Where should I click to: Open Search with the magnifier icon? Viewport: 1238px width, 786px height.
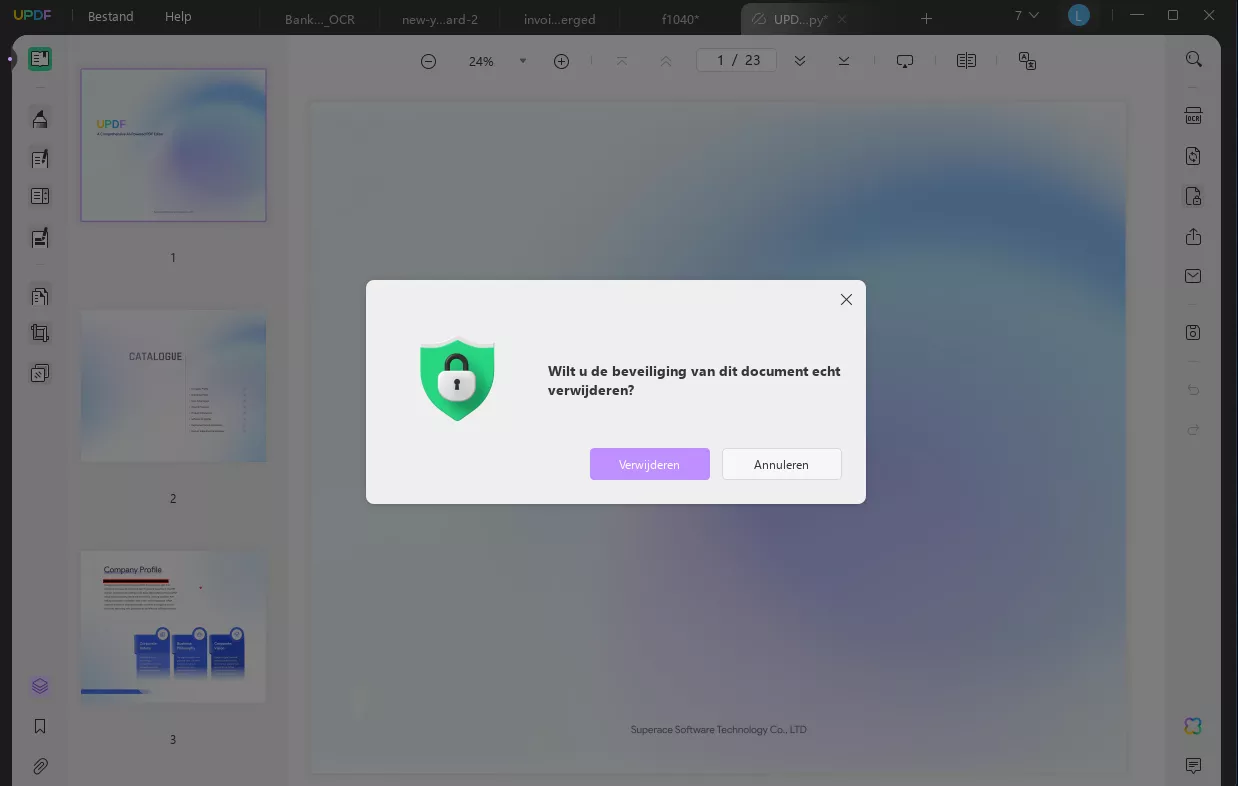point(1193,59)
